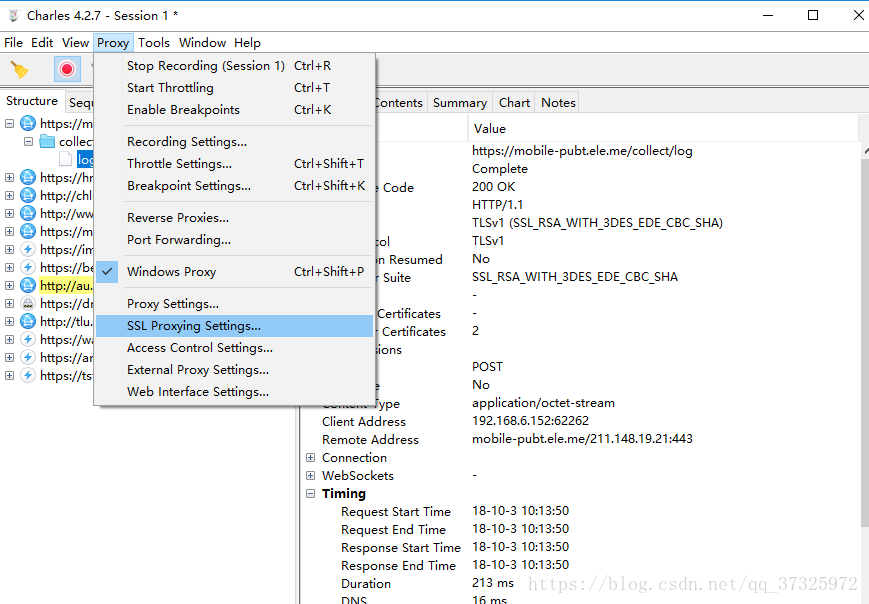Click globe icon of https://m top host
This screenshot has height=604, width=869.
[28, 123]
